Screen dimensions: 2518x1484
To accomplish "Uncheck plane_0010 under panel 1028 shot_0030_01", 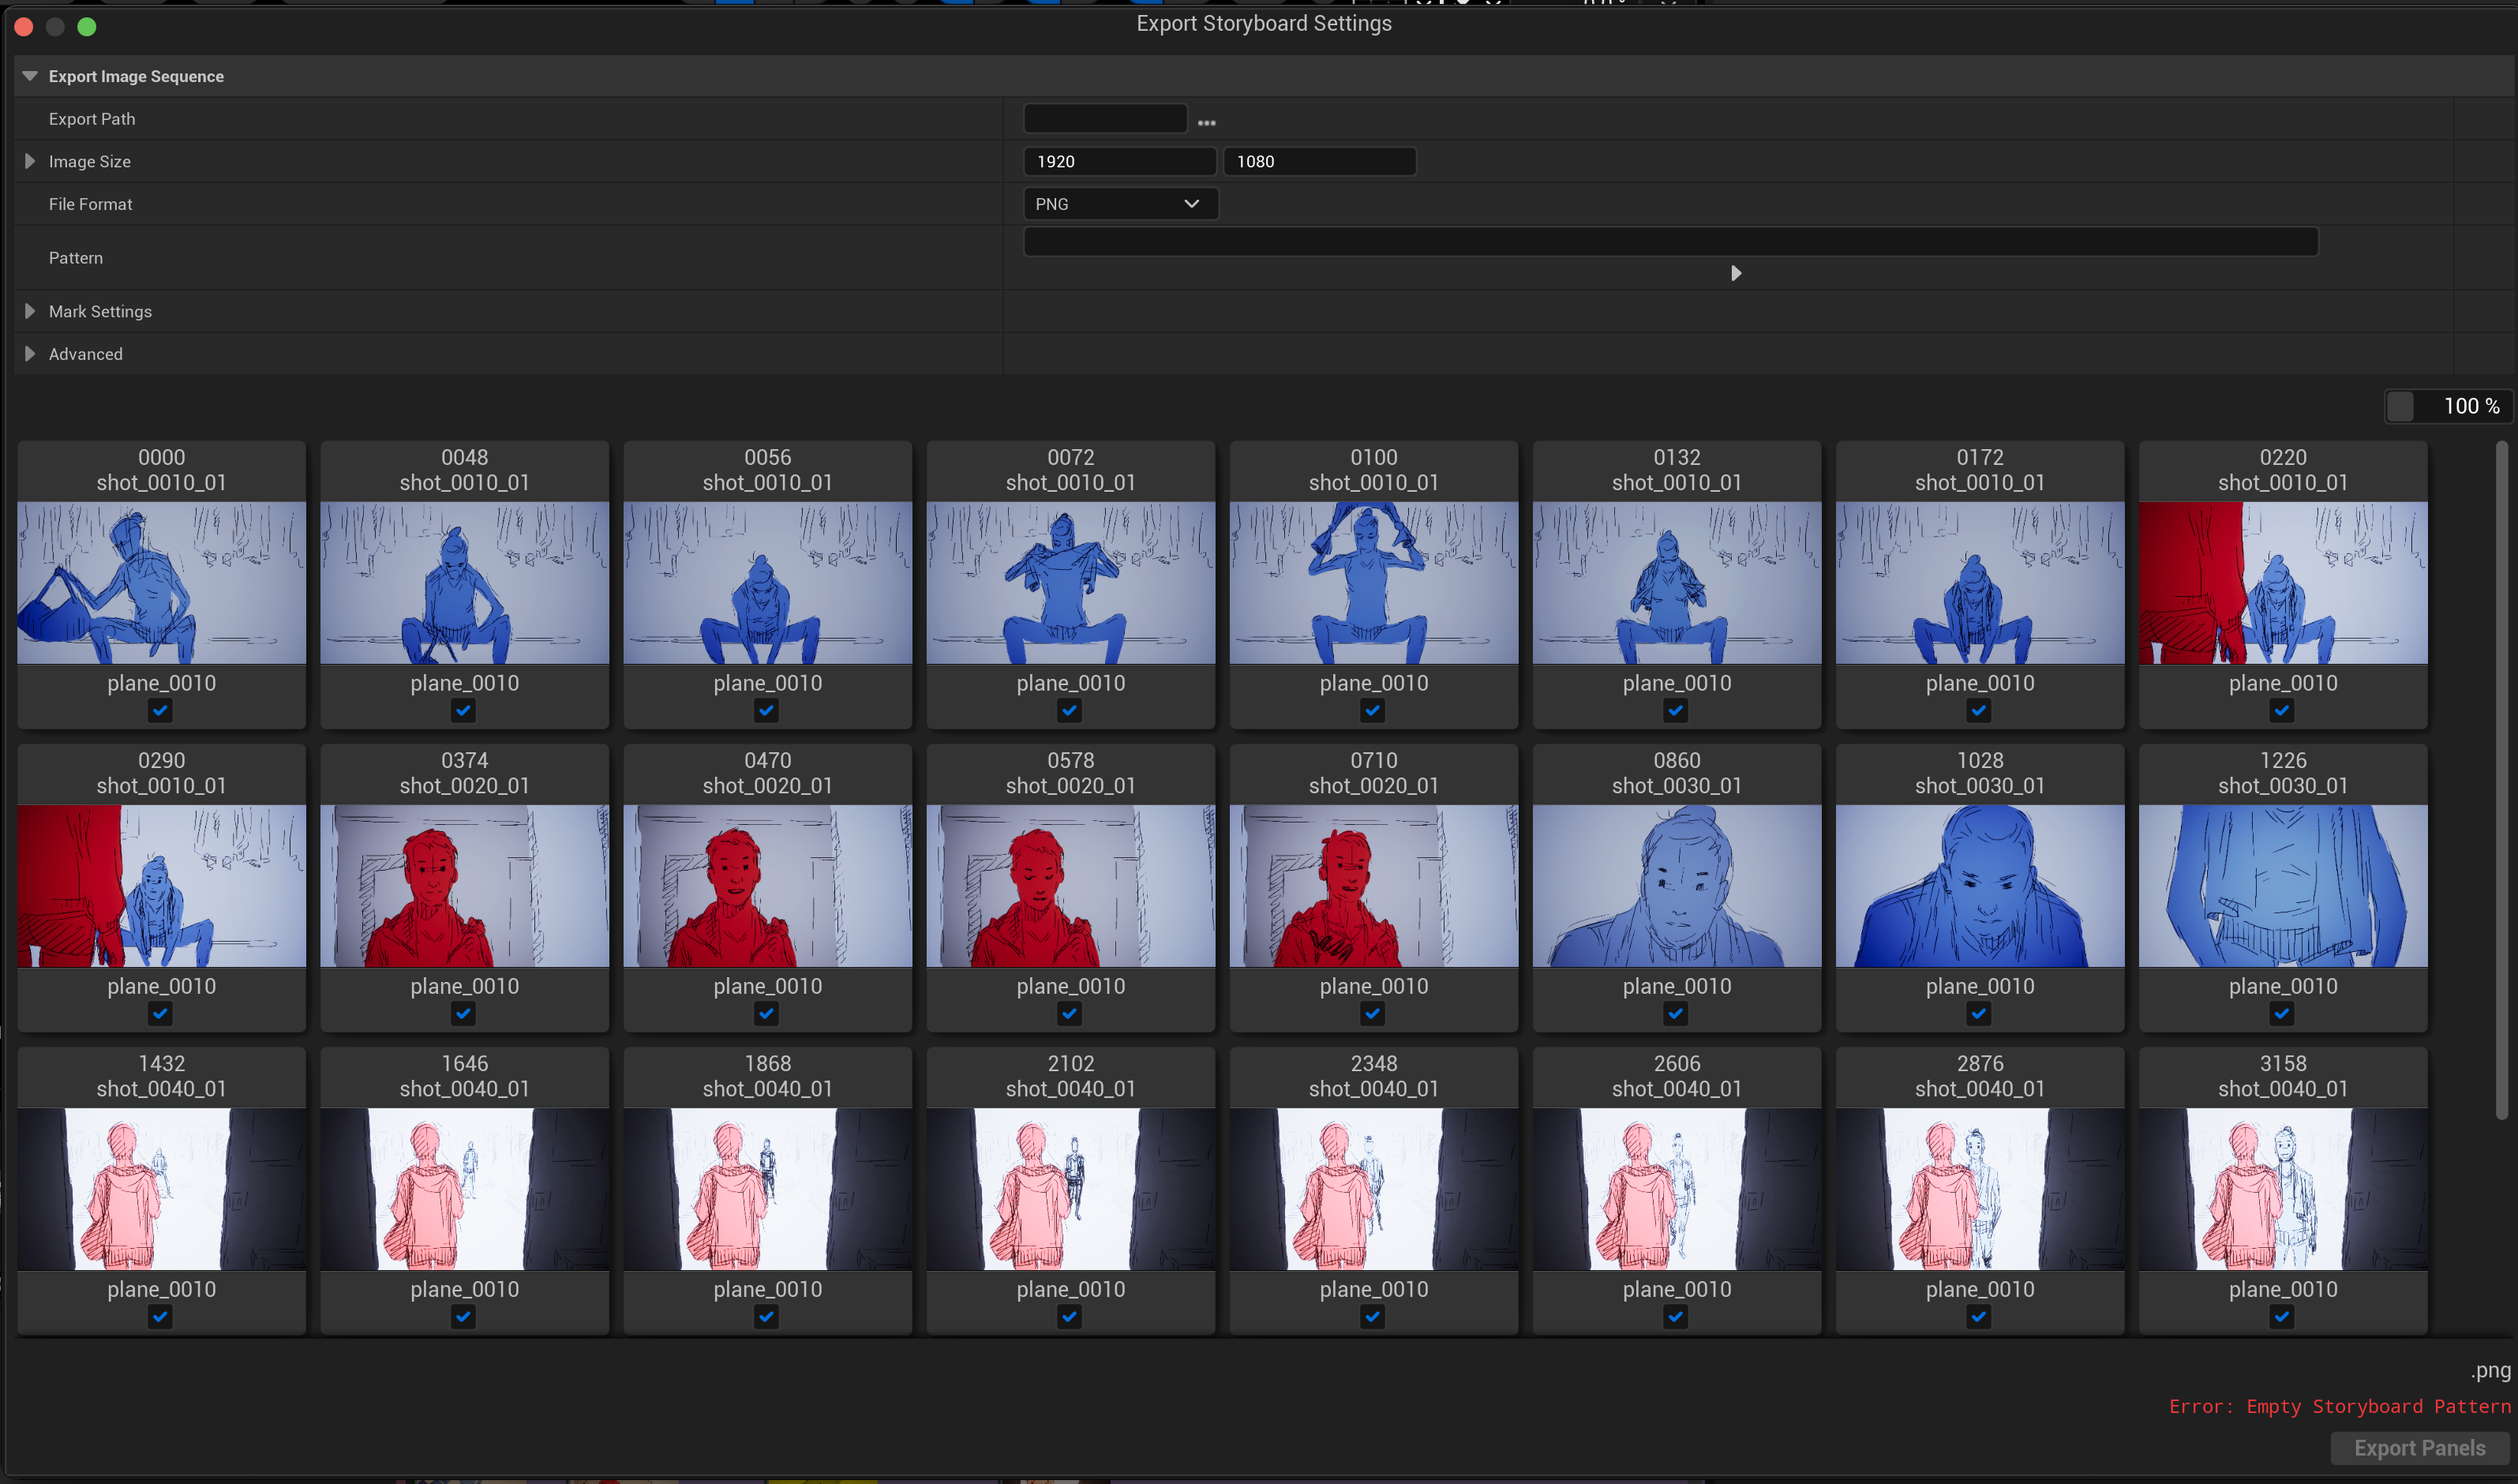I will pyautogui.click(x=1978, y=1013).
